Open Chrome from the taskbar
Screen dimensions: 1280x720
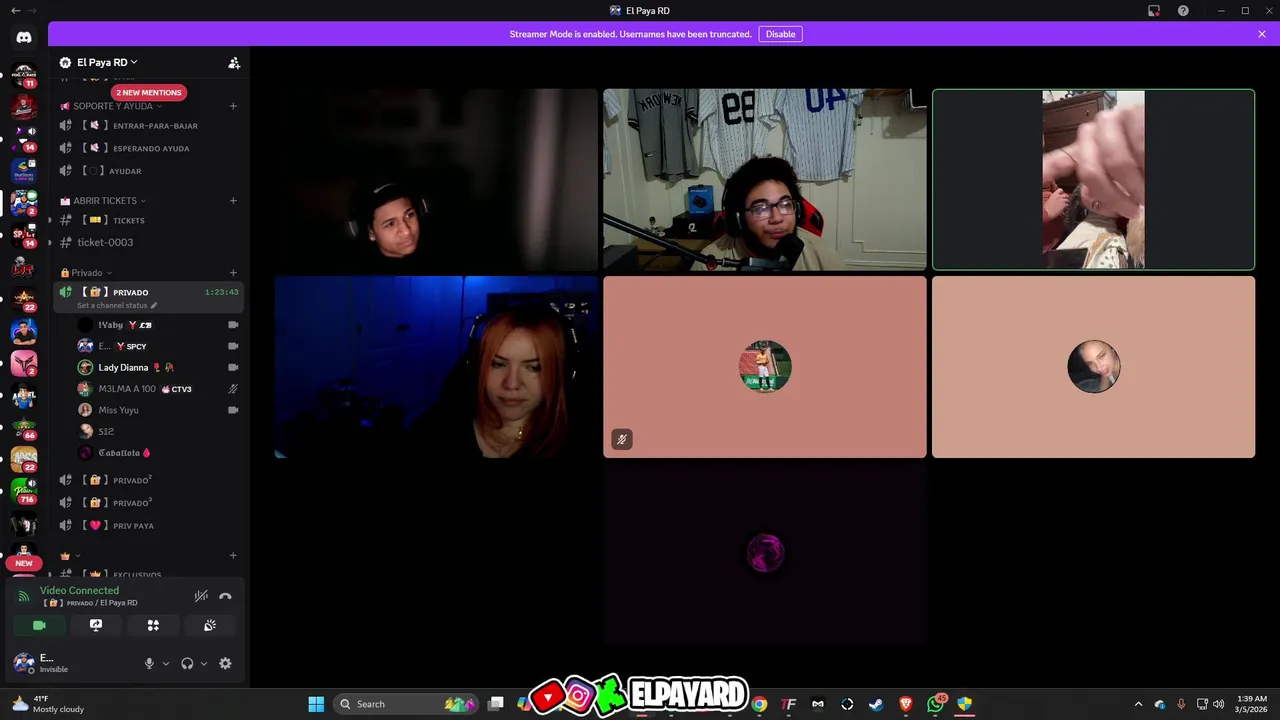pyautogui.click(x=760, y=704)
